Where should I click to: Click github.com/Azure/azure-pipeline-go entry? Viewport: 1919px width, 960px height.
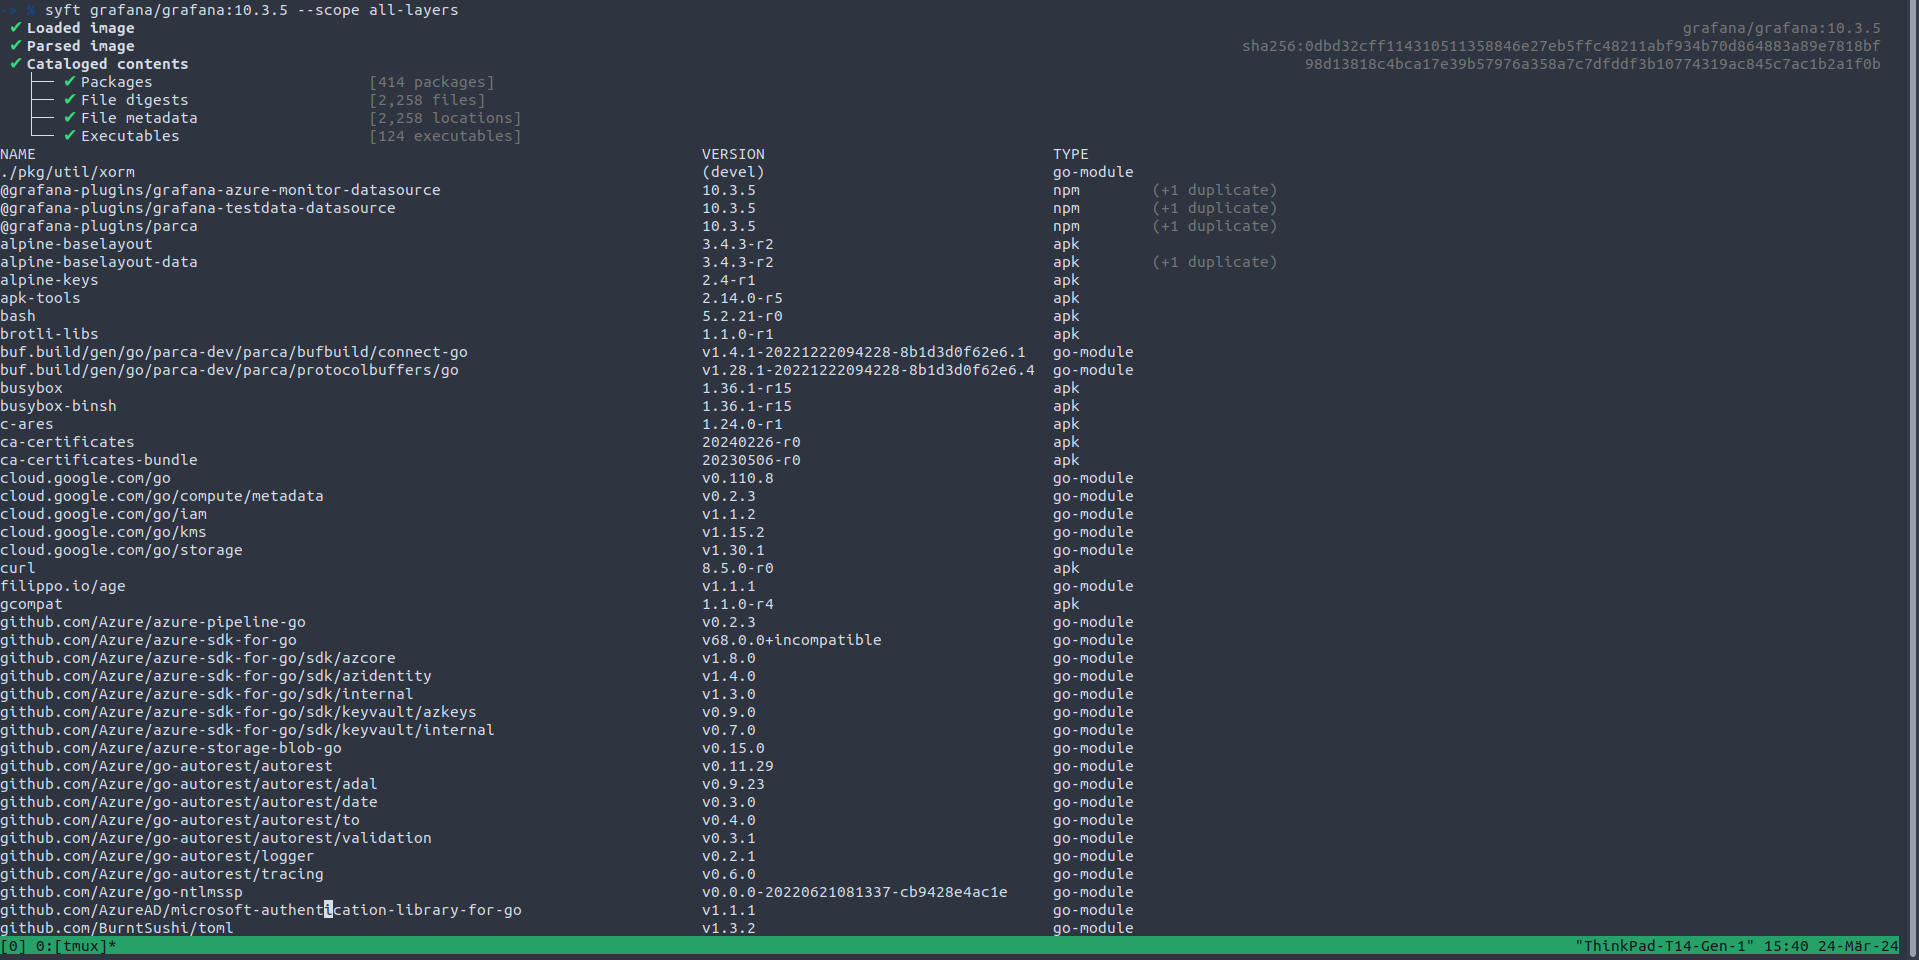pos(153,622)
